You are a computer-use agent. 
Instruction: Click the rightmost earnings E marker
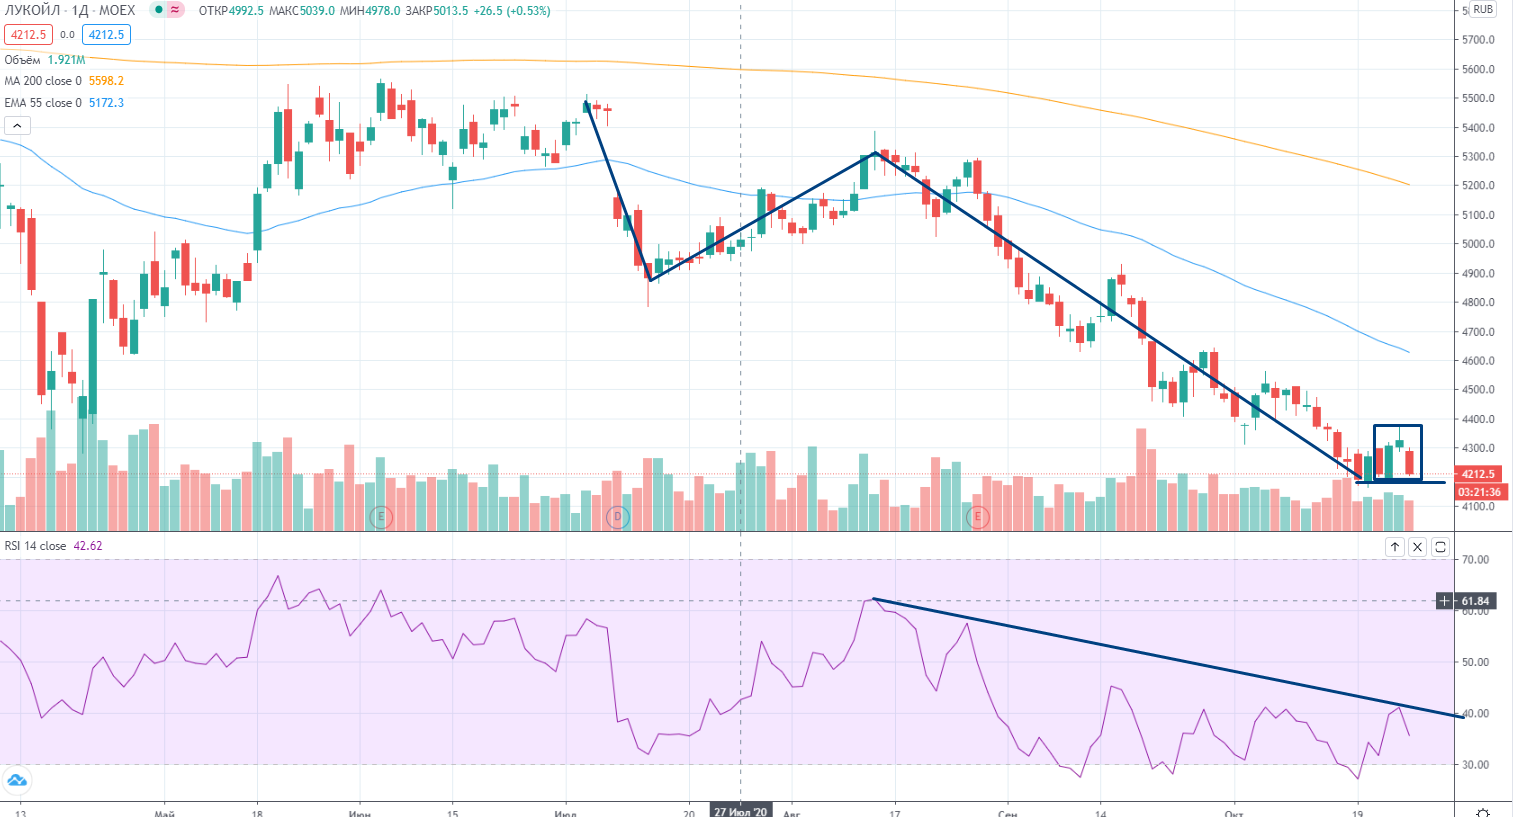coord(977,517)
